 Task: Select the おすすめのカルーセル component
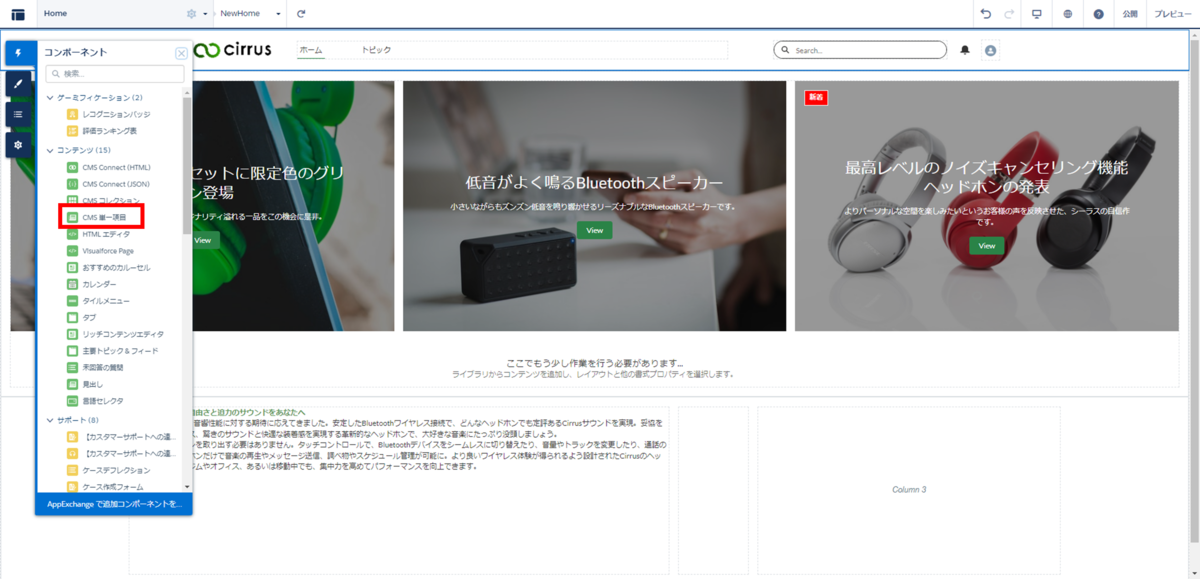108,267
